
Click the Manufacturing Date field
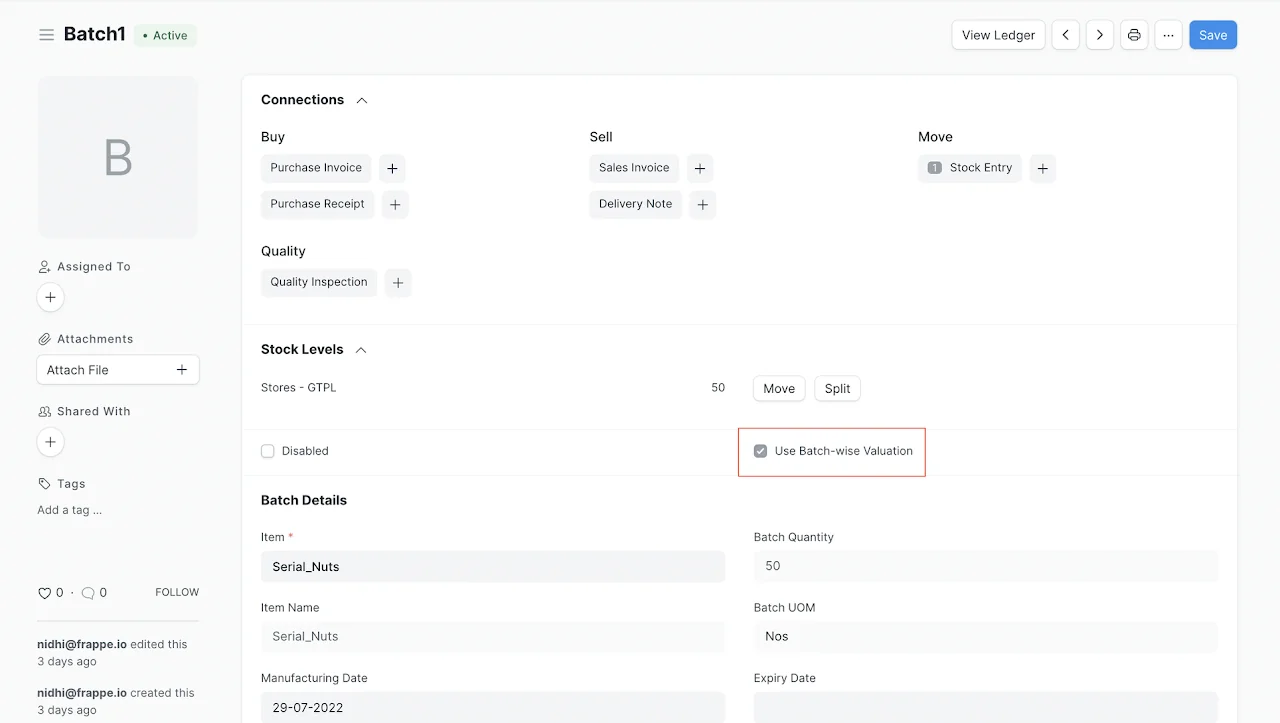(x=492, y=707)
